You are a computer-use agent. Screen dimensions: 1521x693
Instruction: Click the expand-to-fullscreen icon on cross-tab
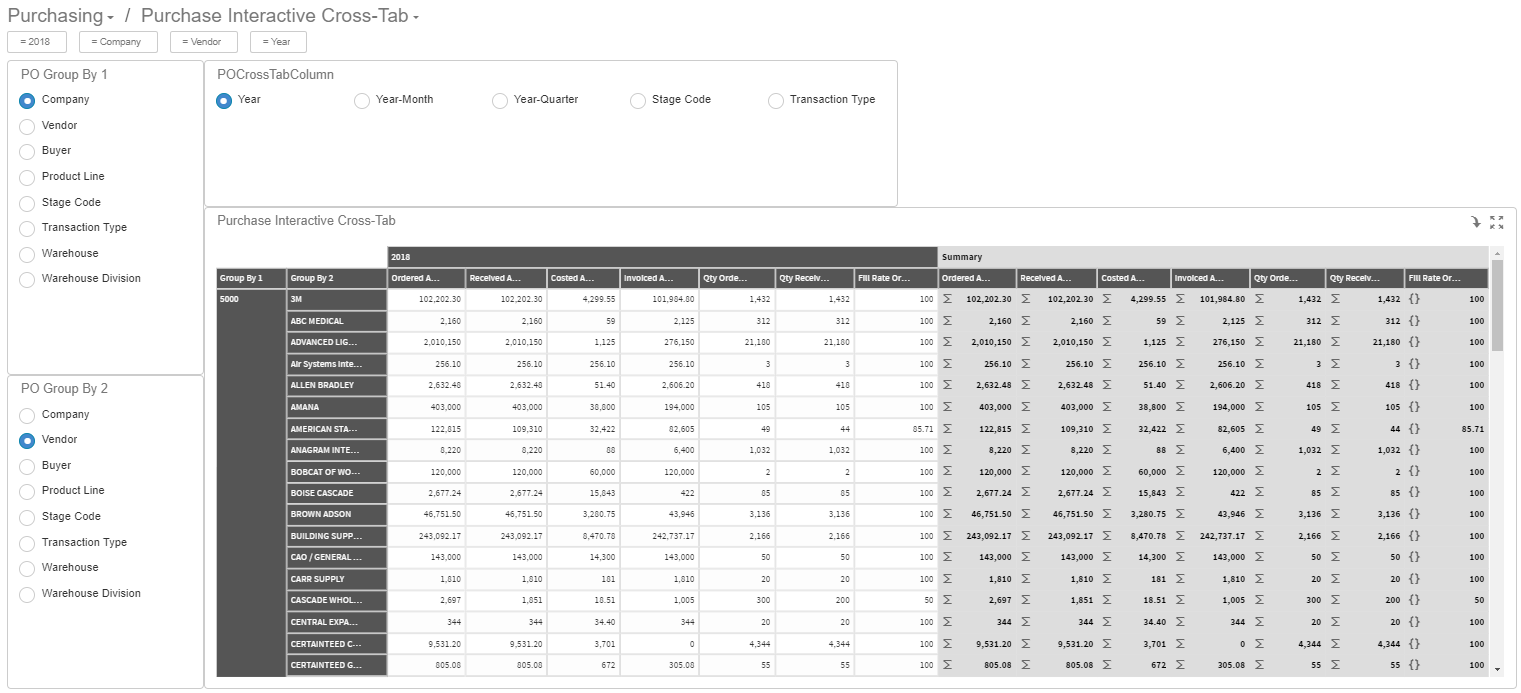[1496, 222]
